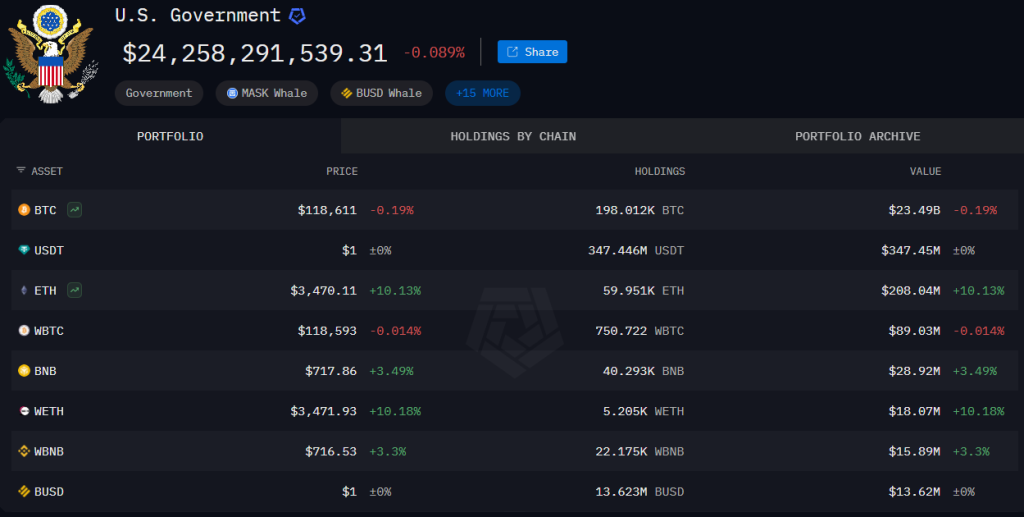Click the $208.04M ETH value
This screenshot has width=1024, height=517.
point(910,290)
